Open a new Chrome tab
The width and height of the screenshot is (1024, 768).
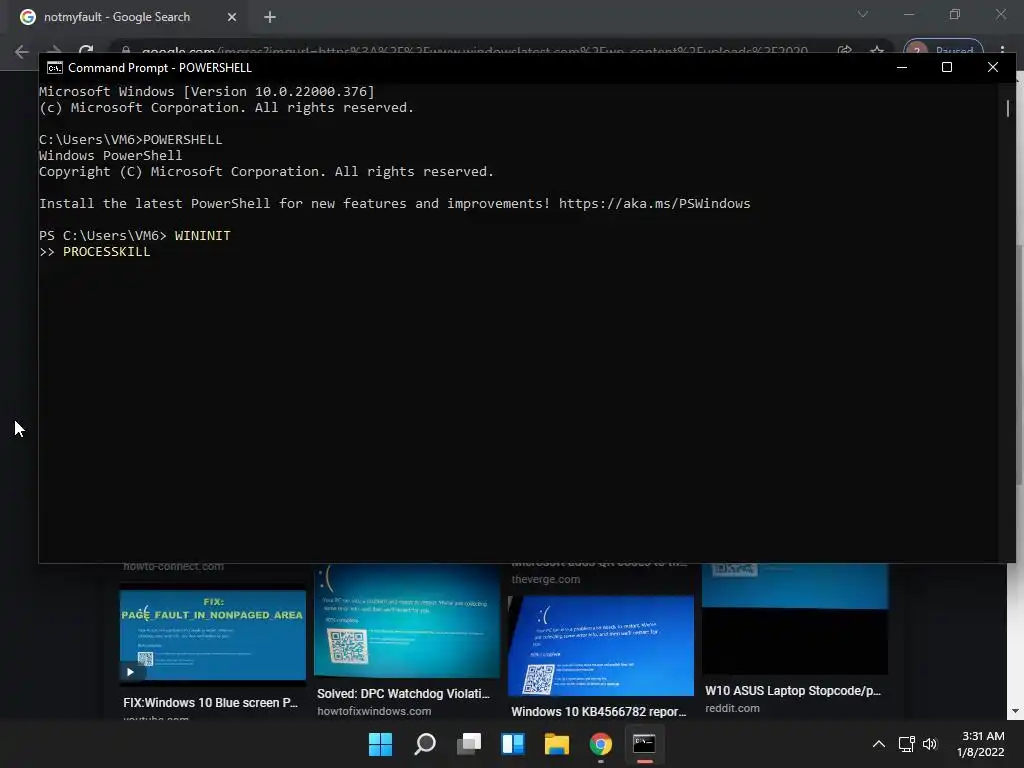point(270,17)
